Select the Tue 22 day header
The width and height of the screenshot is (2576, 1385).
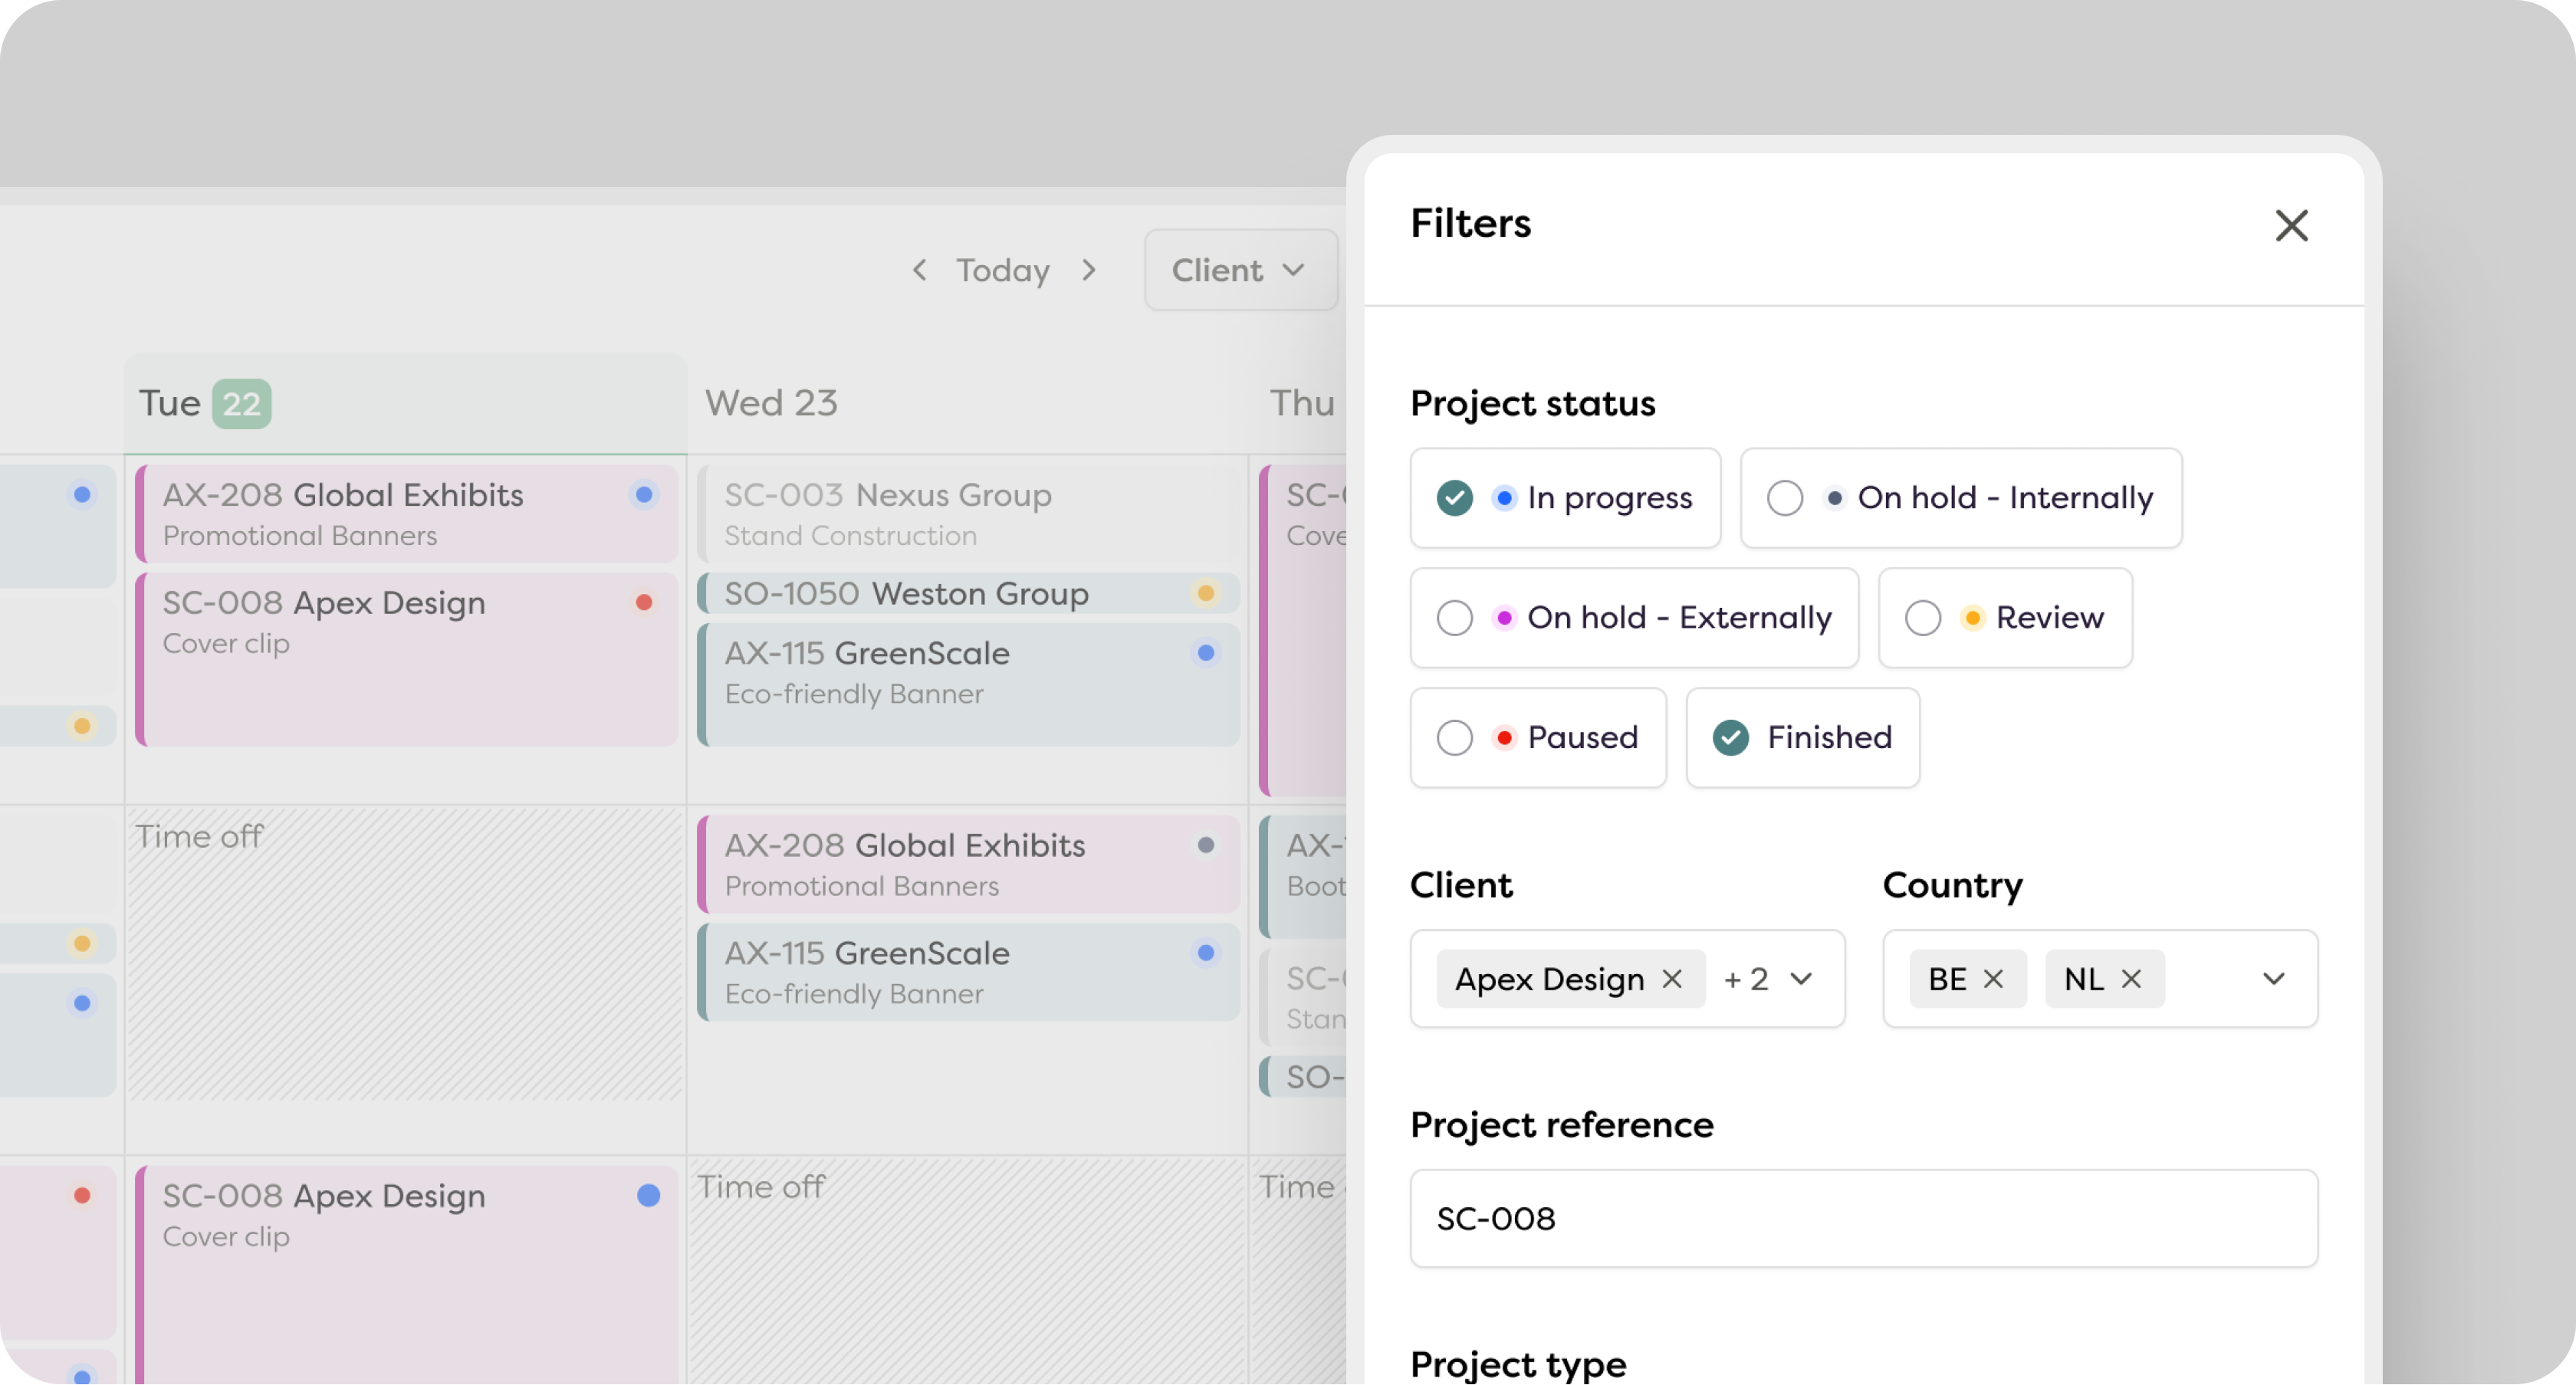(204, 402)
